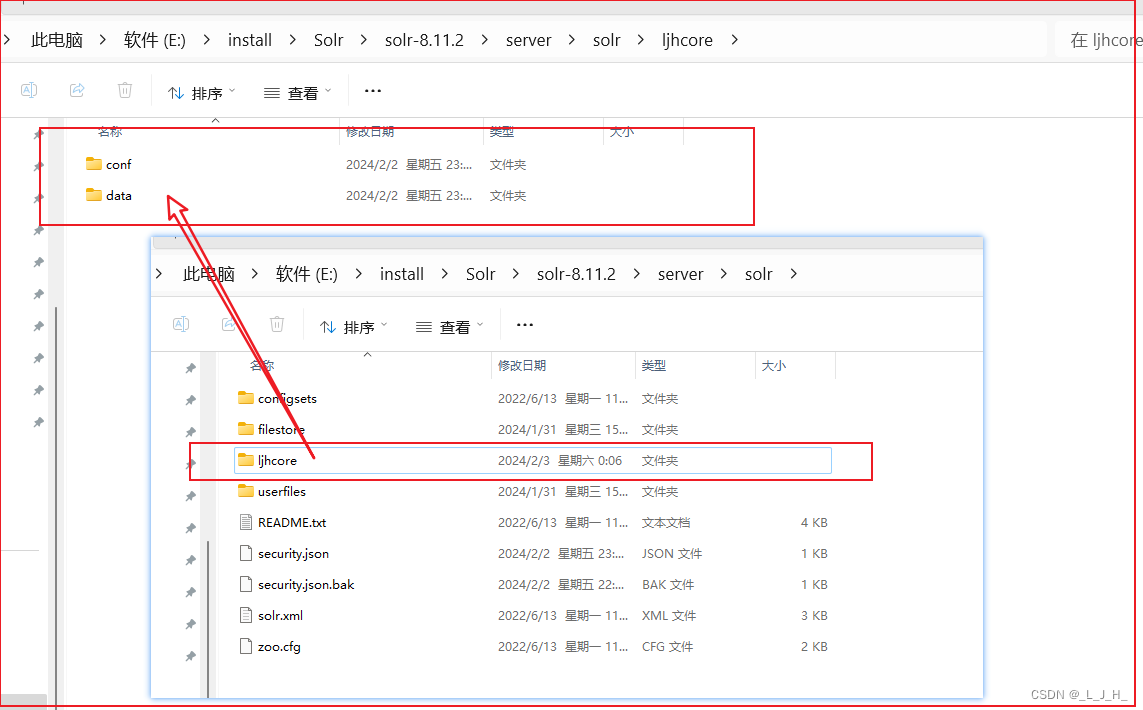Image resolution: width=1143 pixels, height=710 pixels.
Task: Open 排序 sort dropdown in front solr window
Action: [354, 327]
